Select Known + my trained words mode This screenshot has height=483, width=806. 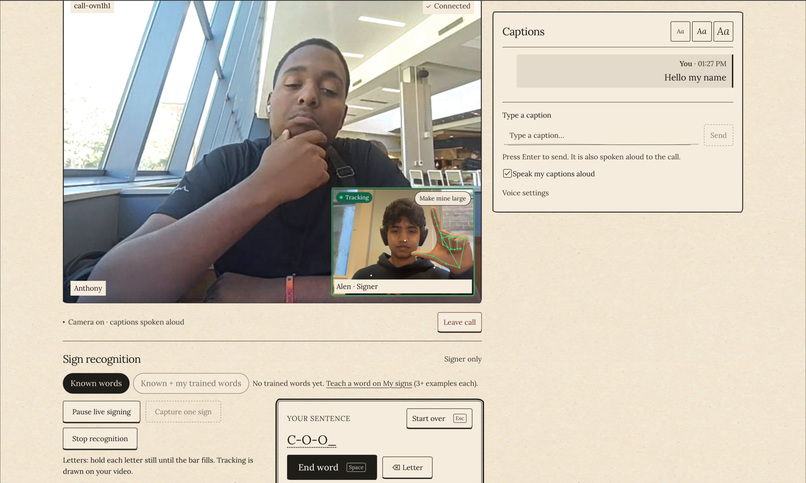coord(191,383)
